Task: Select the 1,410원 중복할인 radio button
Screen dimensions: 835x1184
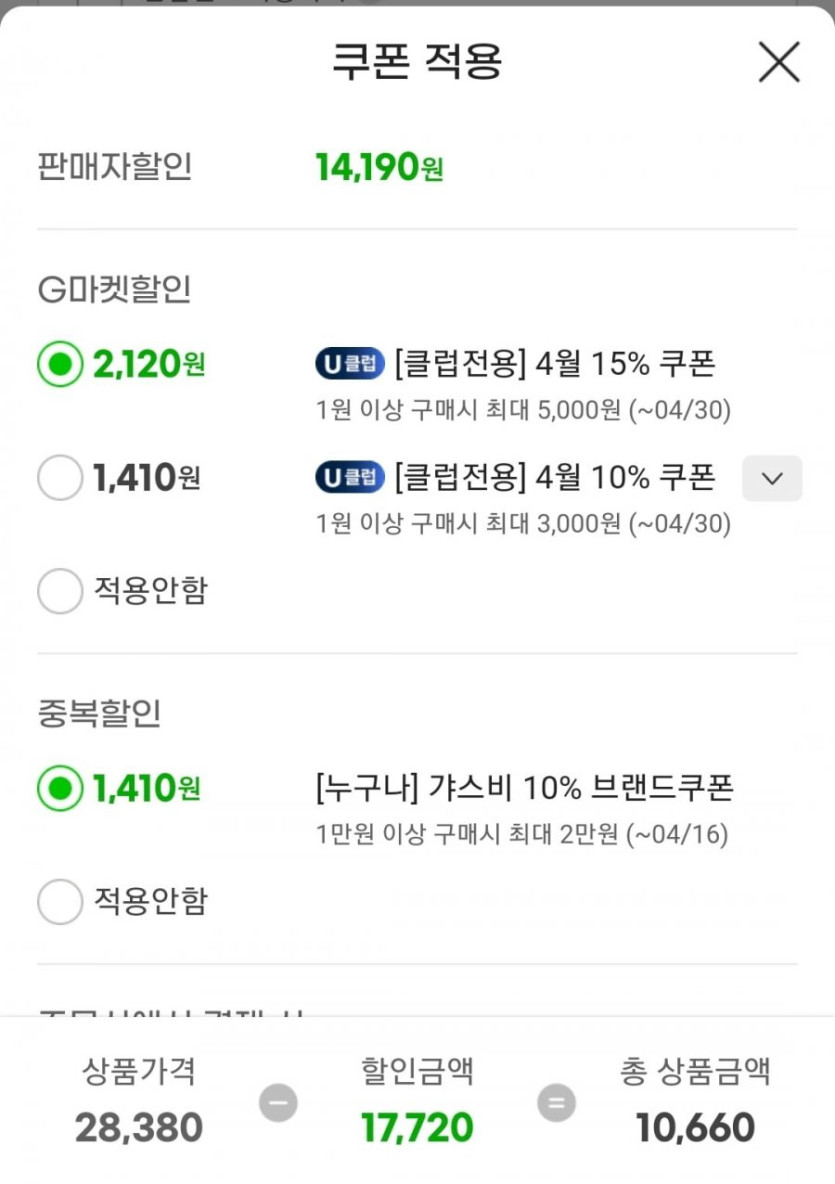Action: pyautogui.click(x=60, y=789)
